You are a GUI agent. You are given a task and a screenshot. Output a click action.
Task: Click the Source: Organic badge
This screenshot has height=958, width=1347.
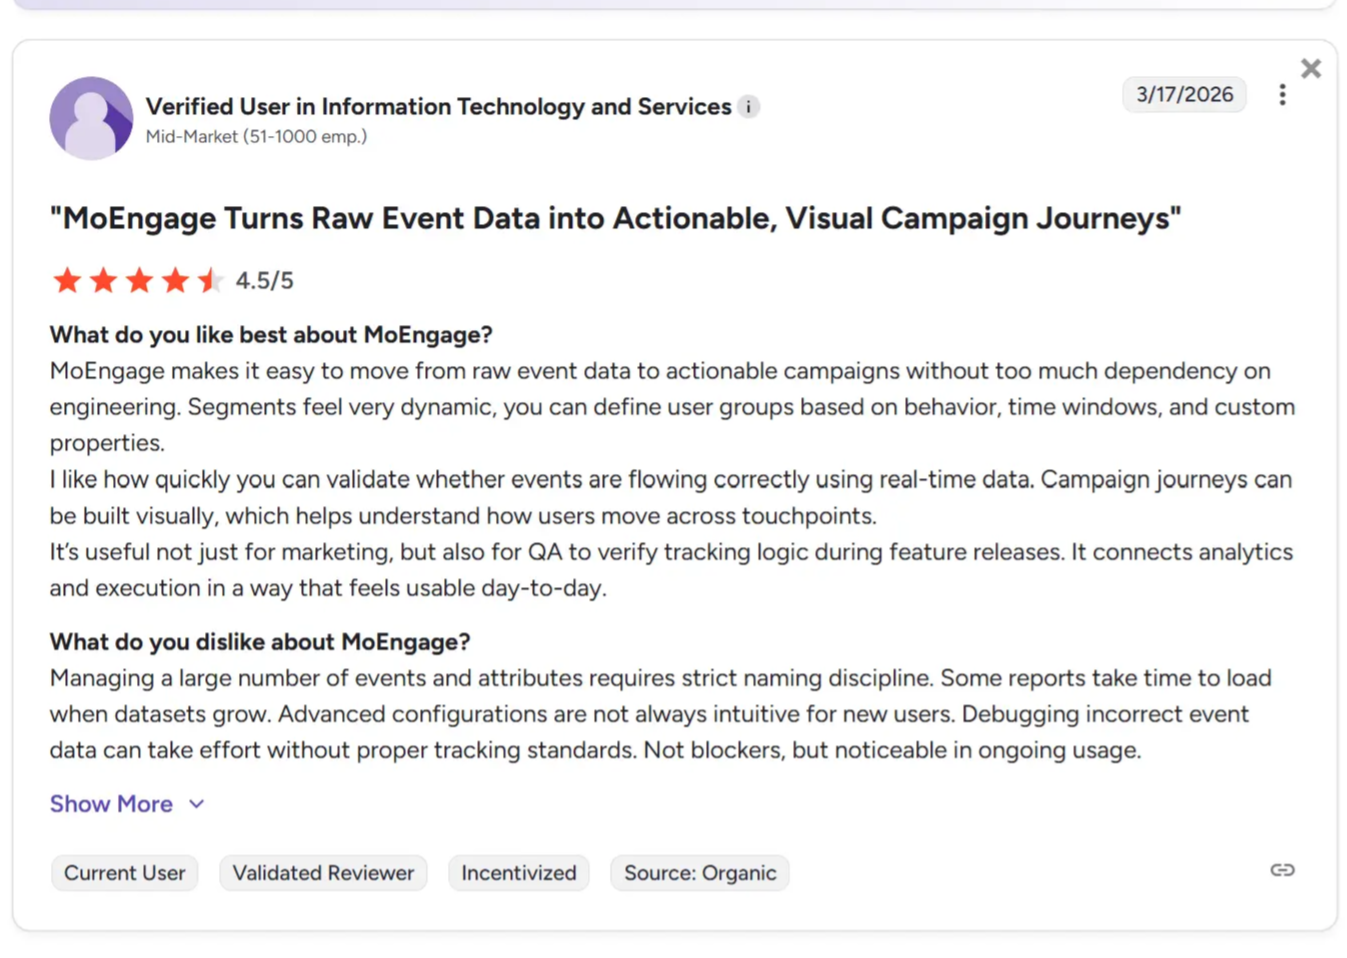pyautogui.click(x=700, y=873)
